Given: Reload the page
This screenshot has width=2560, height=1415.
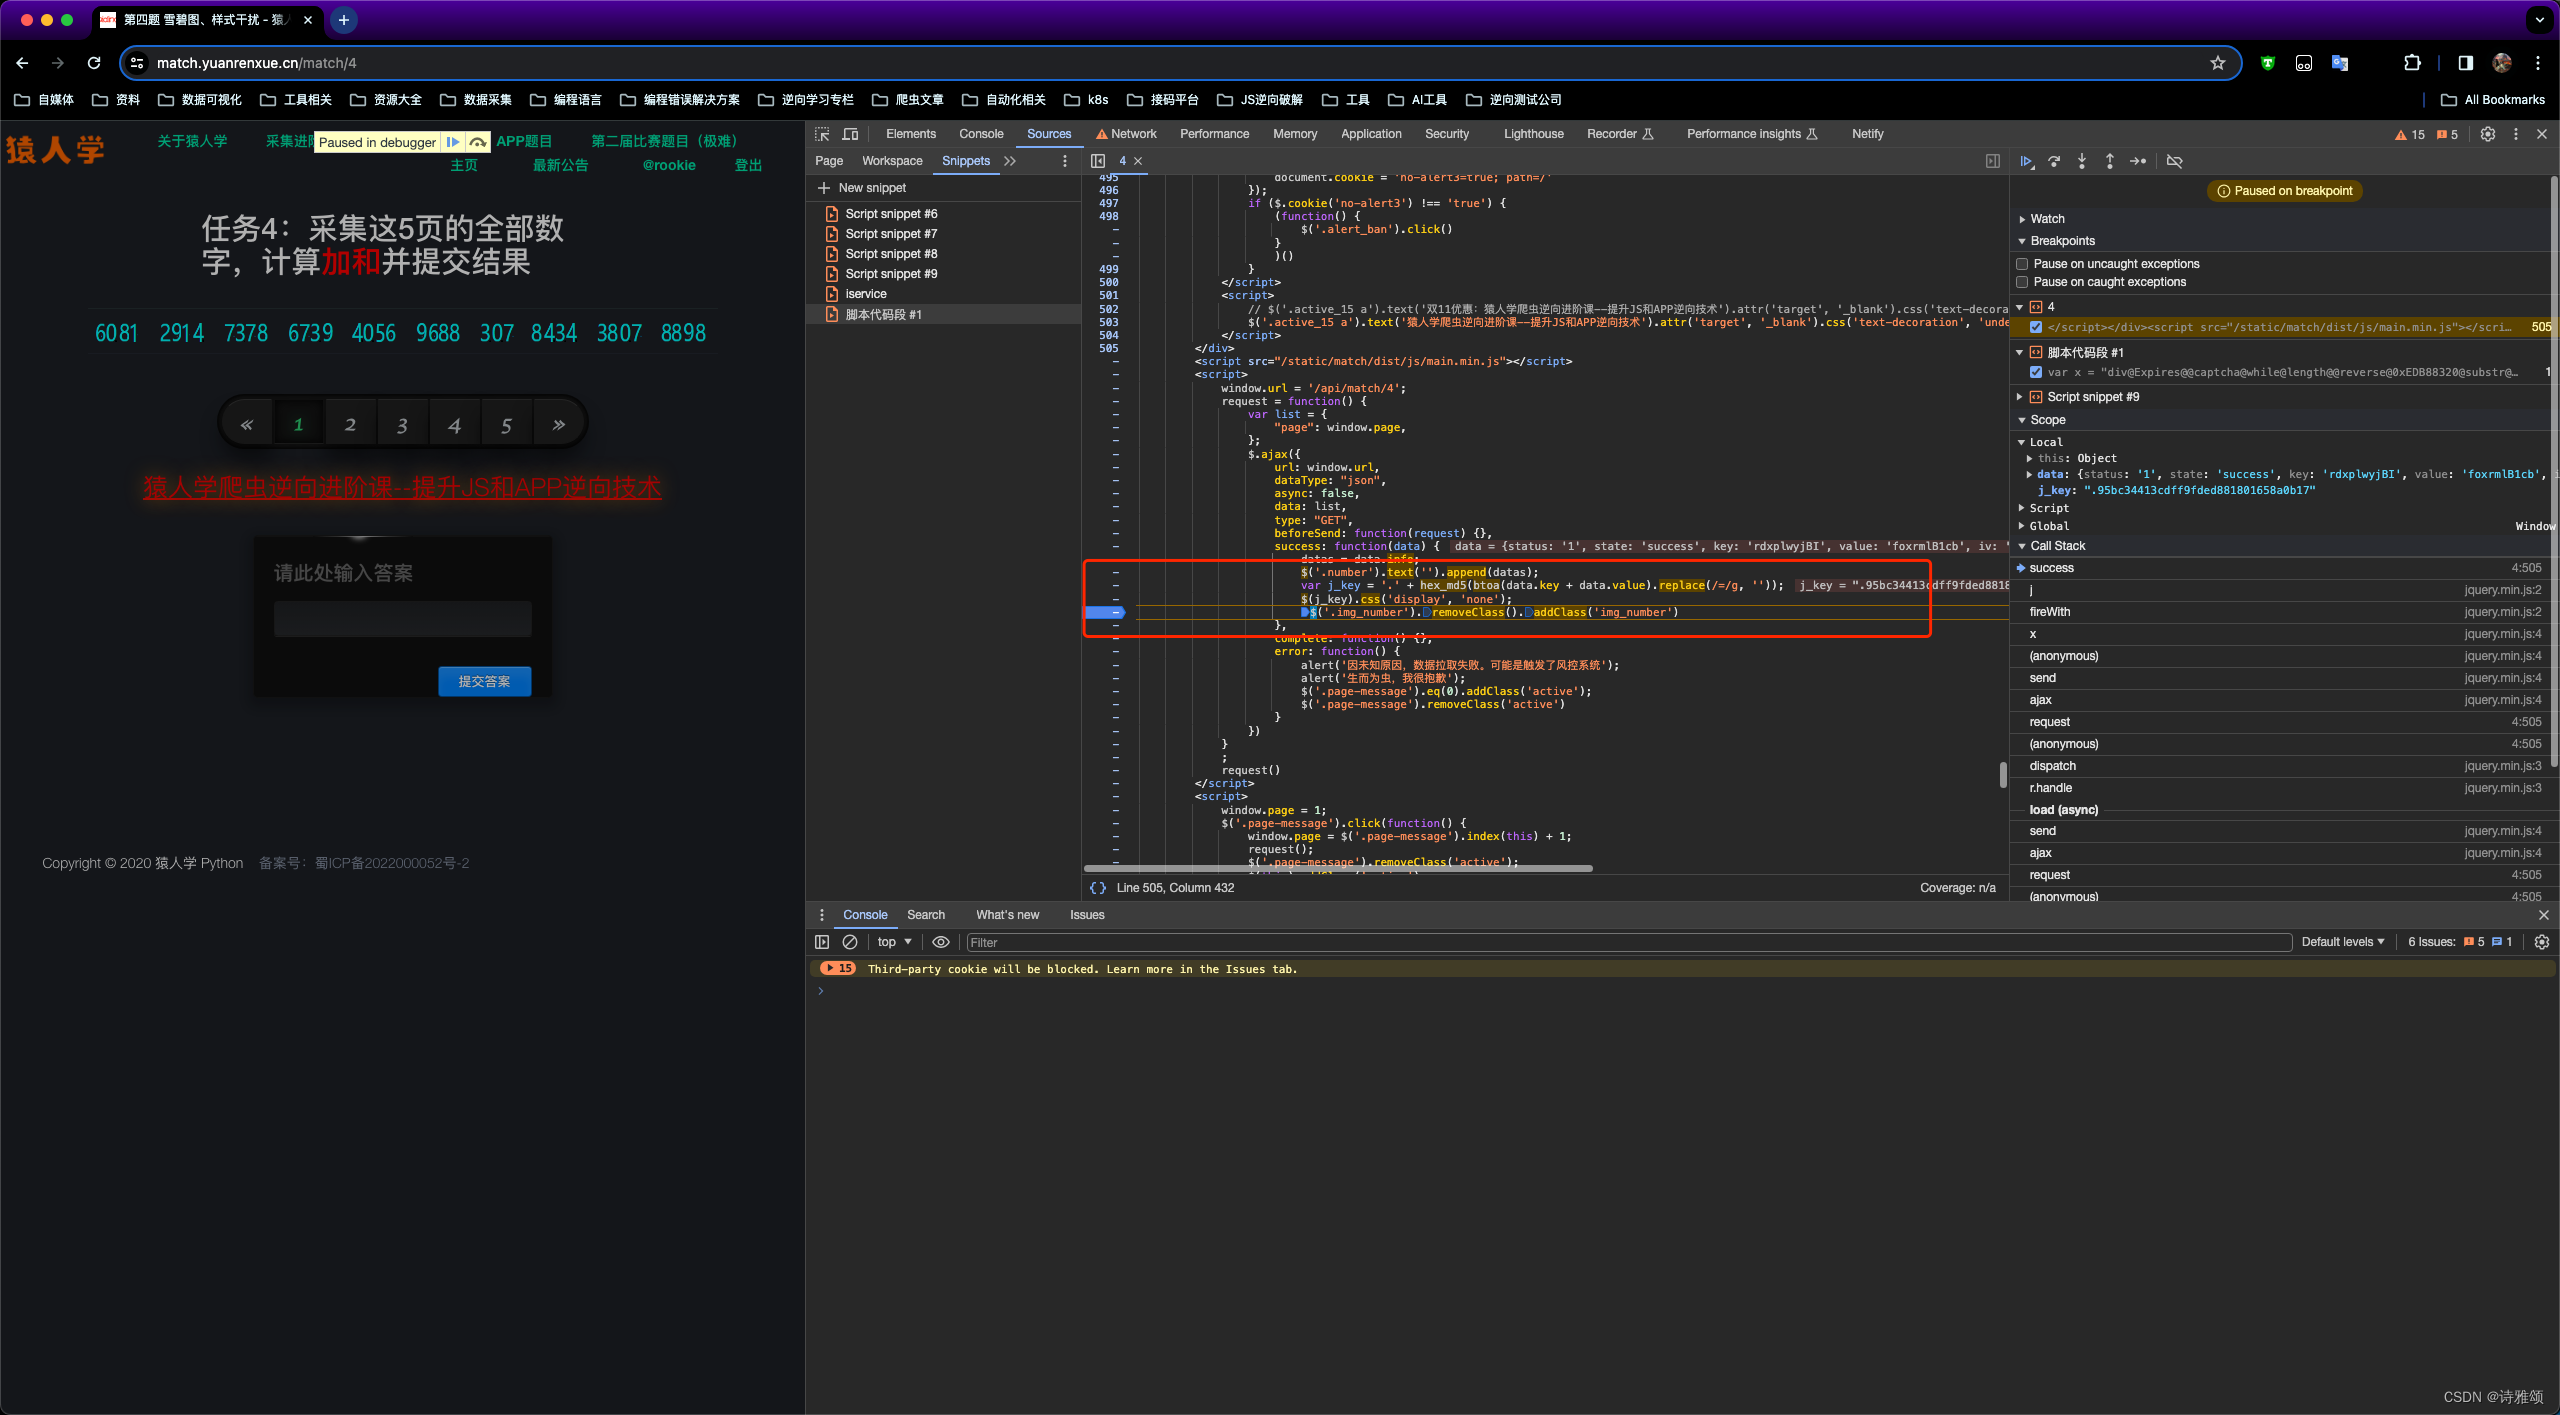Looking at the screenshot, I should (94, 63).
